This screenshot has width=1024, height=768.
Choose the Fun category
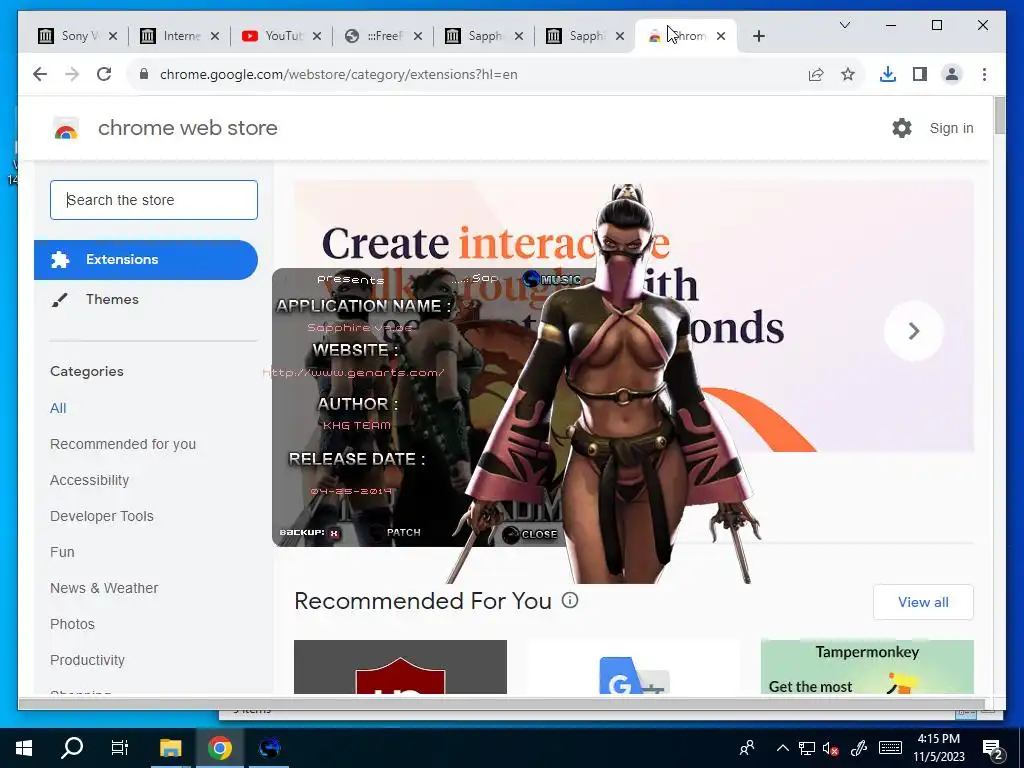point(62,552)
